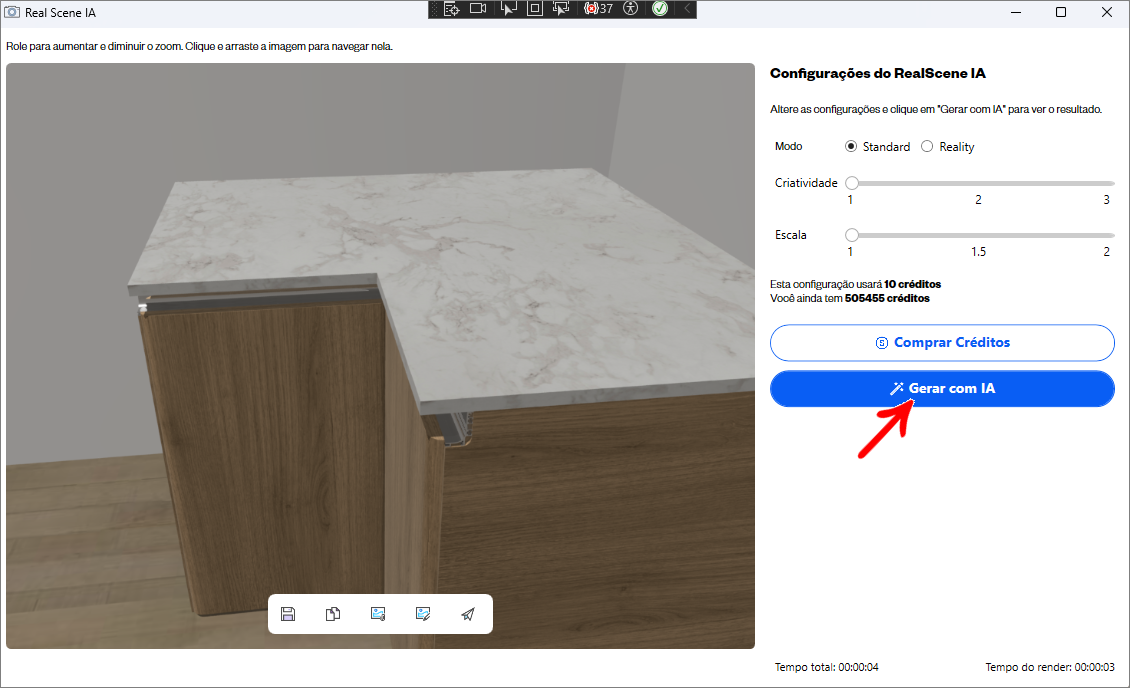Click the edit image pencil icon

tap(423, 614)
